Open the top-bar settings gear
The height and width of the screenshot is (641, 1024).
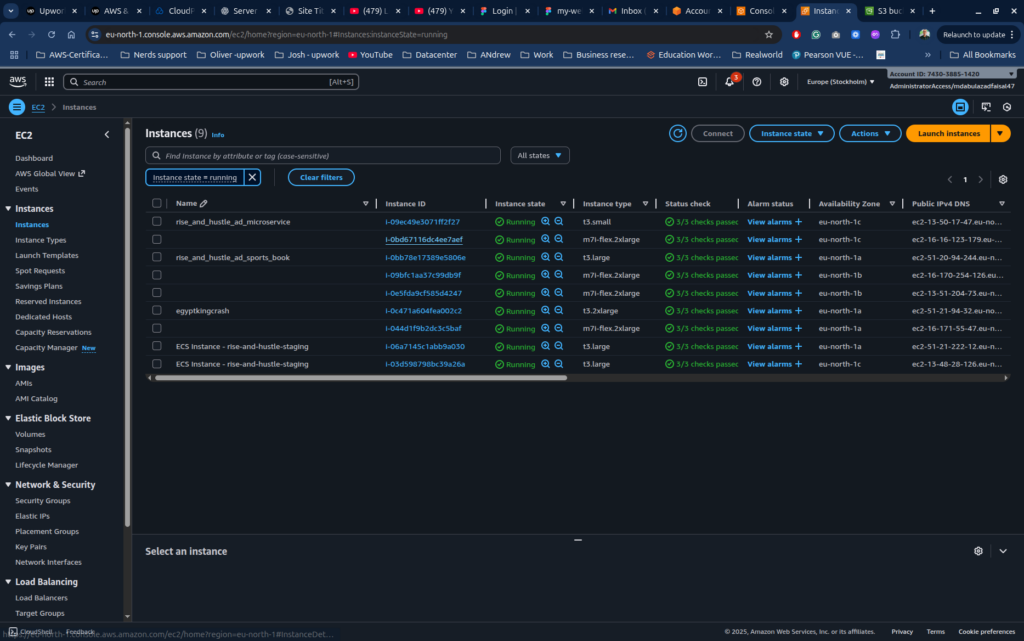(x=784, y=83)
